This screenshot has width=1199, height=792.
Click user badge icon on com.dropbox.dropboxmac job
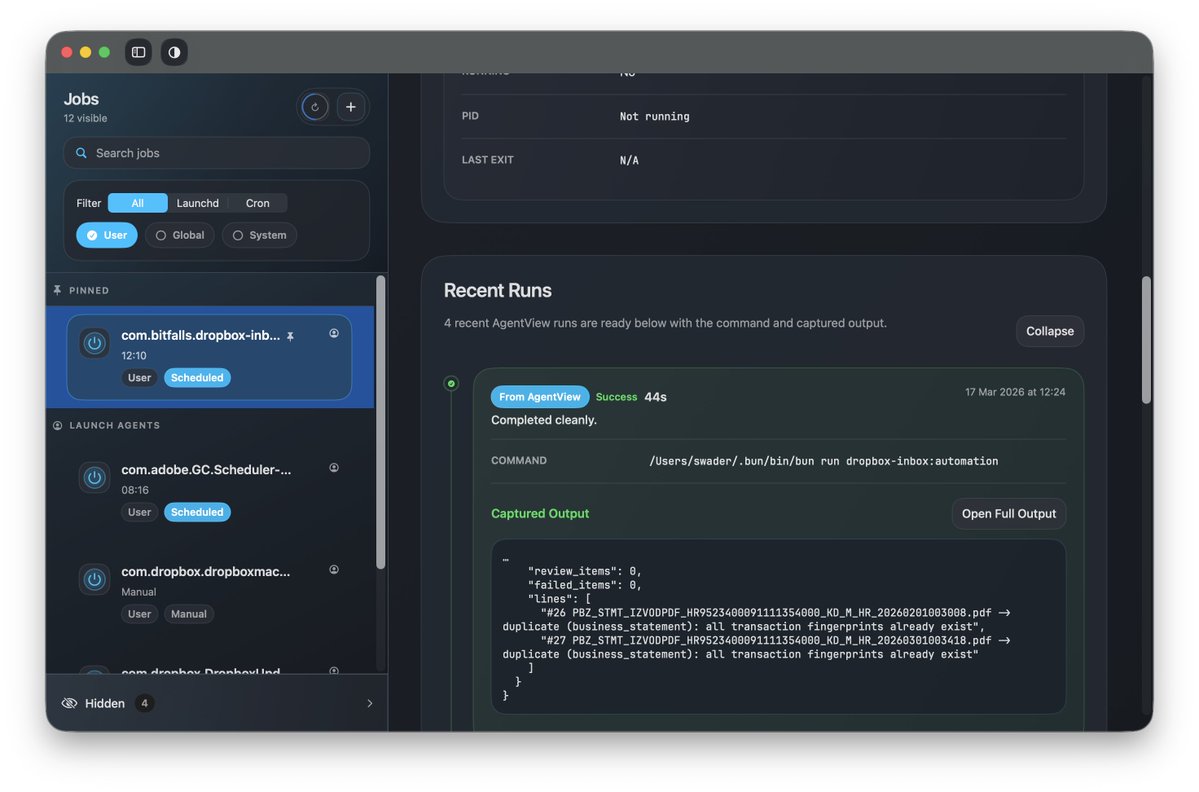pyautogui.click(x=334, y=570)
